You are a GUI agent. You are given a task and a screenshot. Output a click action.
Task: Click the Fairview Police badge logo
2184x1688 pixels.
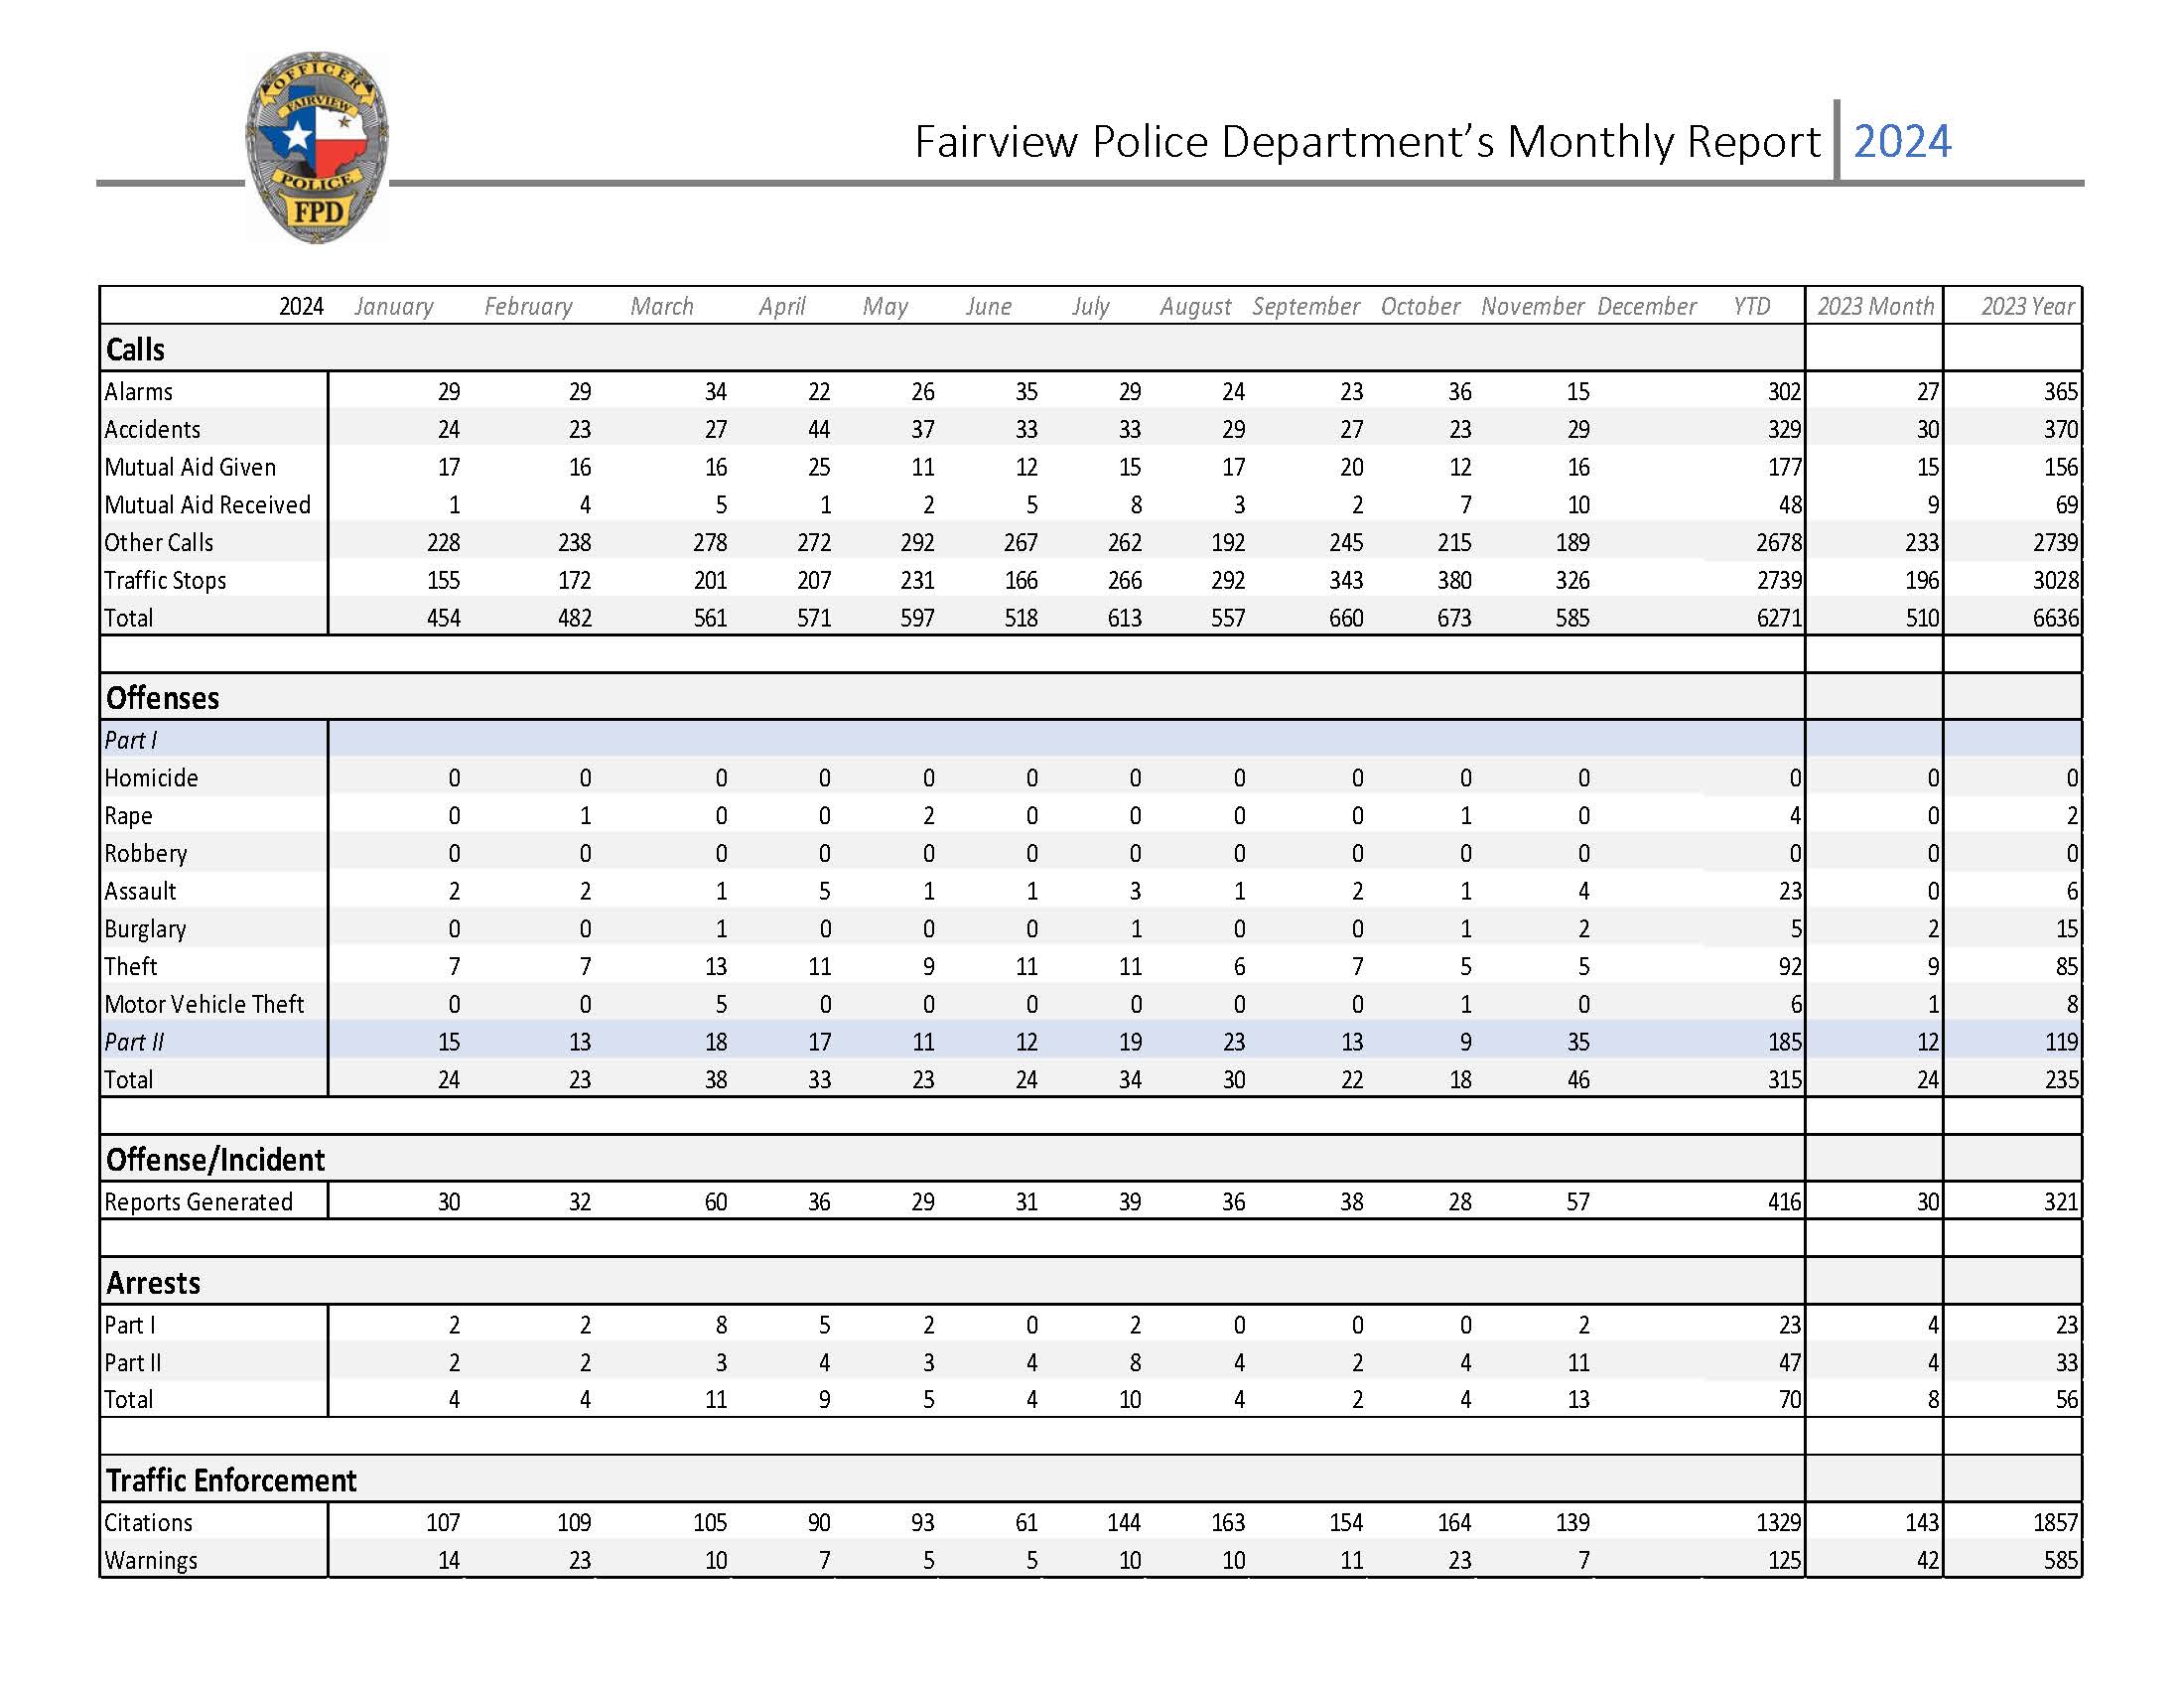tap(317, 147)
